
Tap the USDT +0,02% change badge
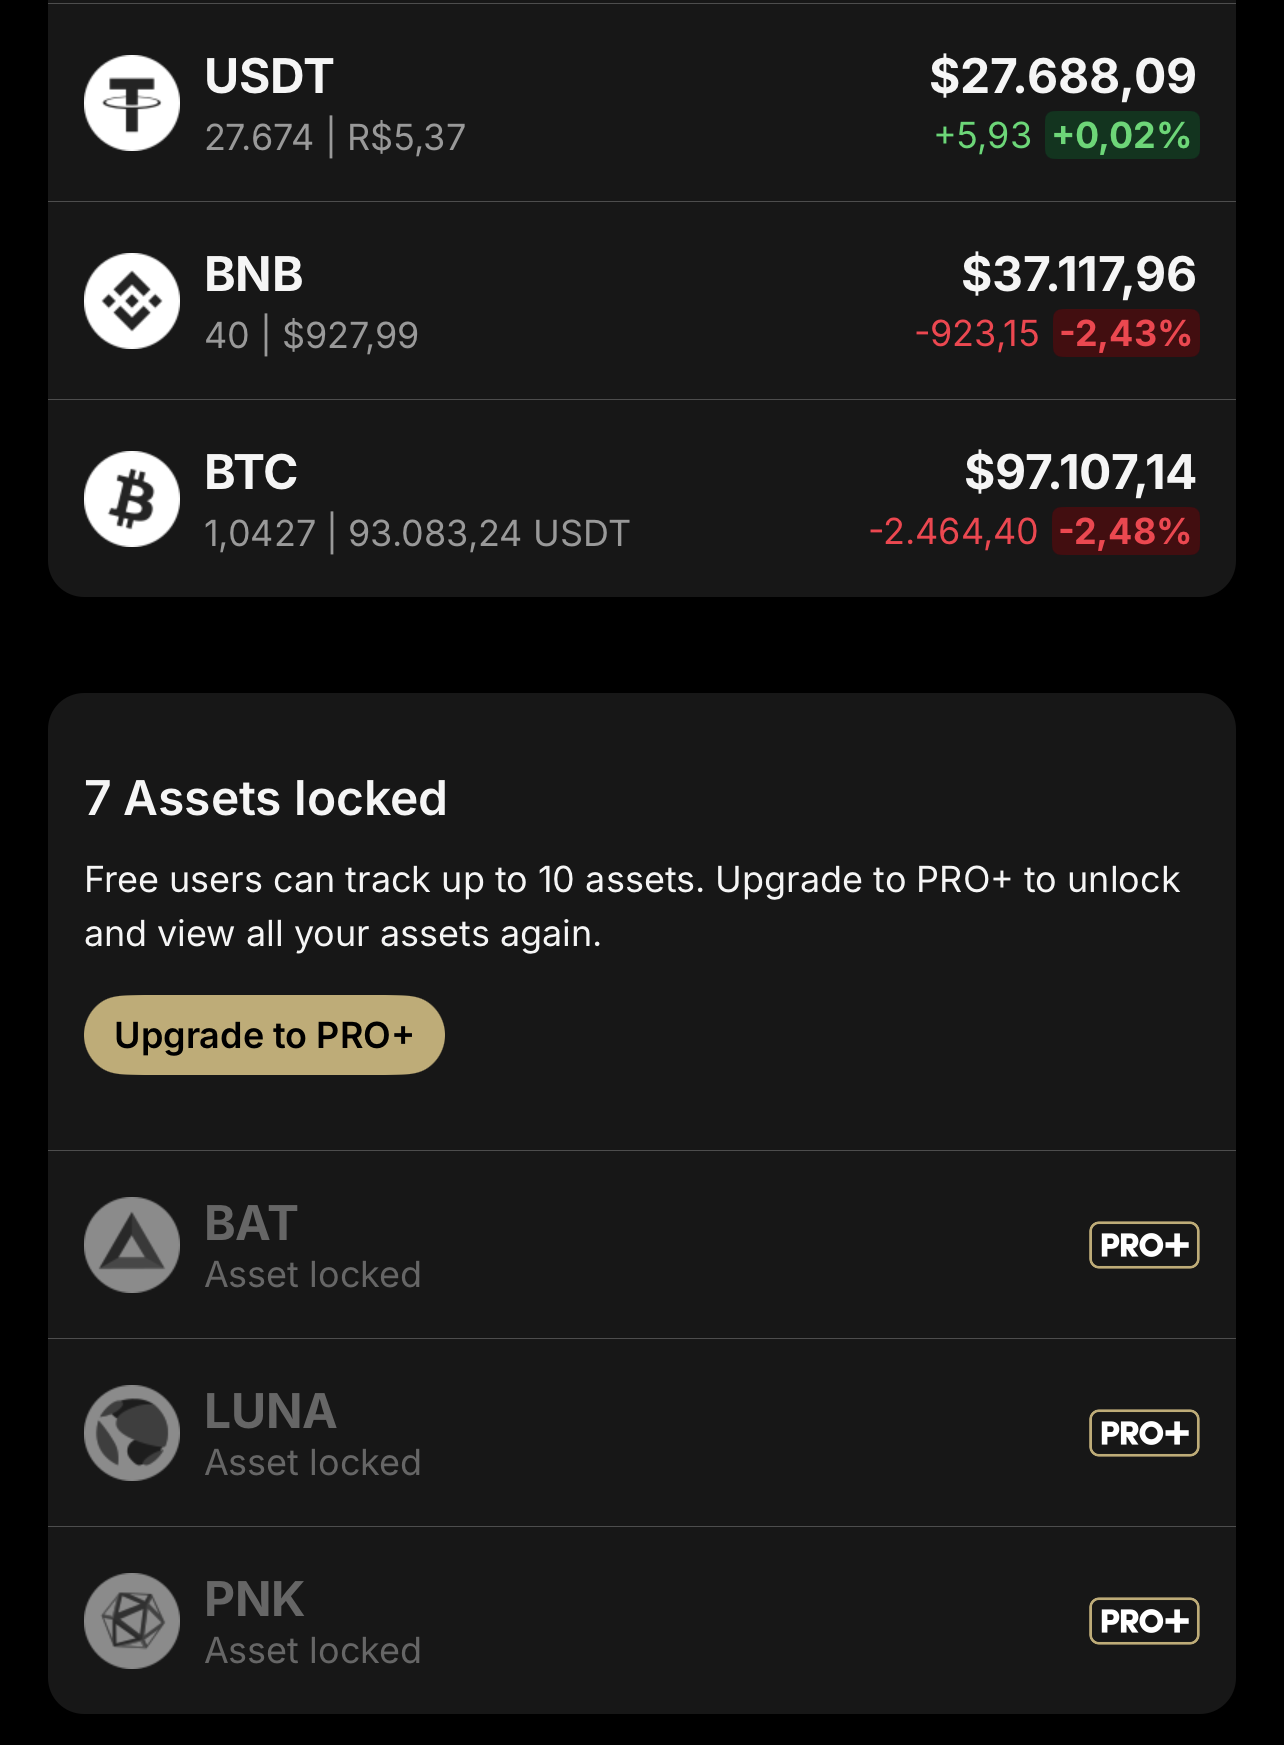[x=1122, y=136]
